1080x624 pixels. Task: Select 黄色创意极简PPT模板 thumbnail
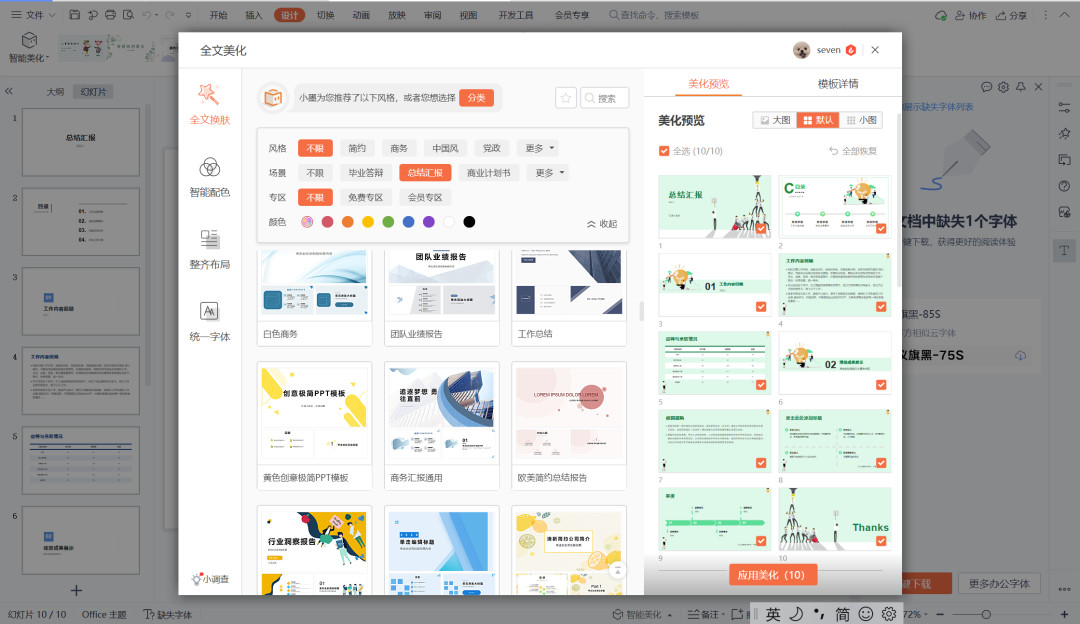(x=314, y=411)
